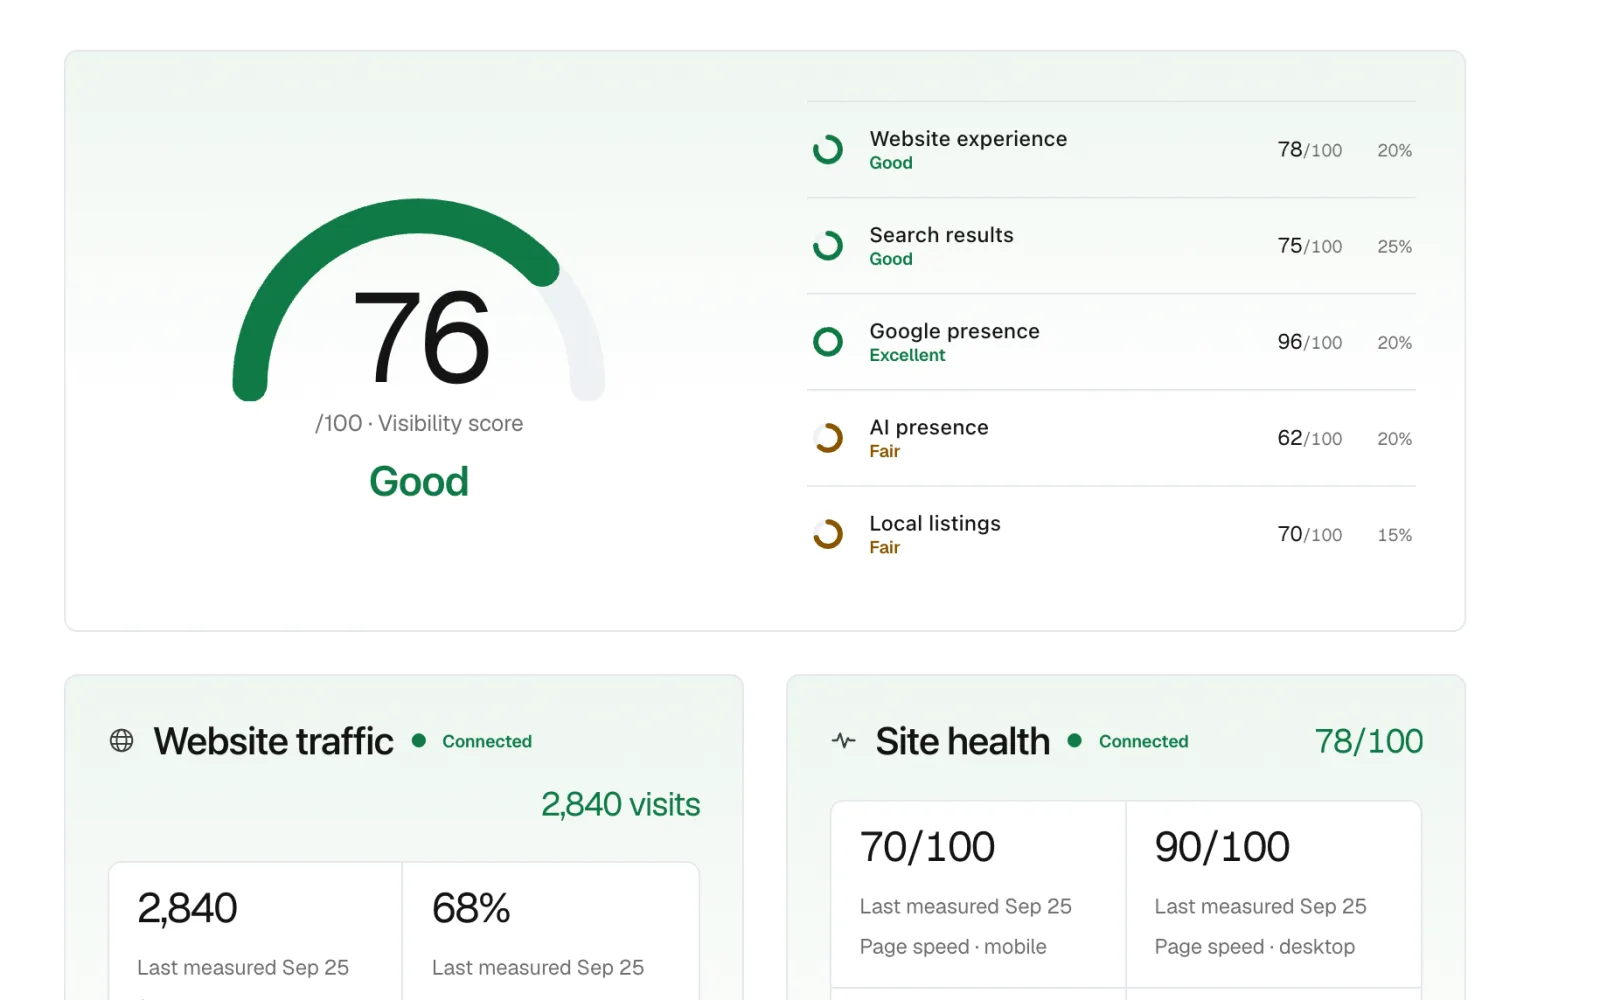1600x1000 pixels.
Task: Click the AI presence progress ring icon
Action: [828, 438]
